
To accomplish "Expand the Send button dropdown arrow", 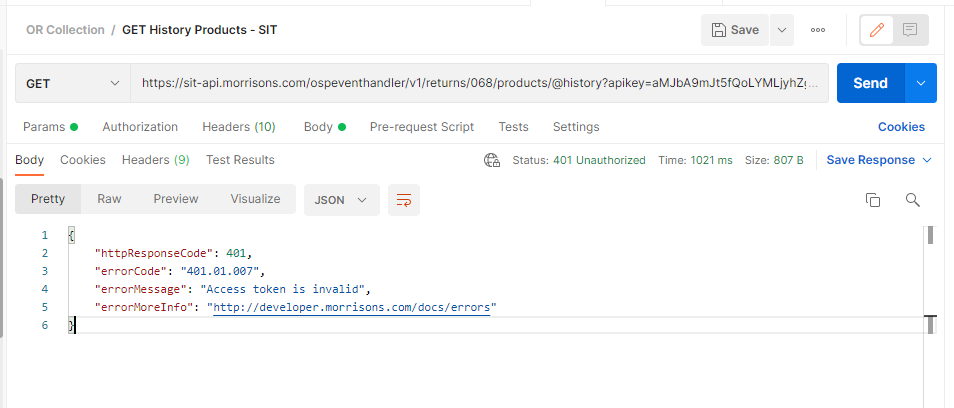I will click(x=921, y=83).
